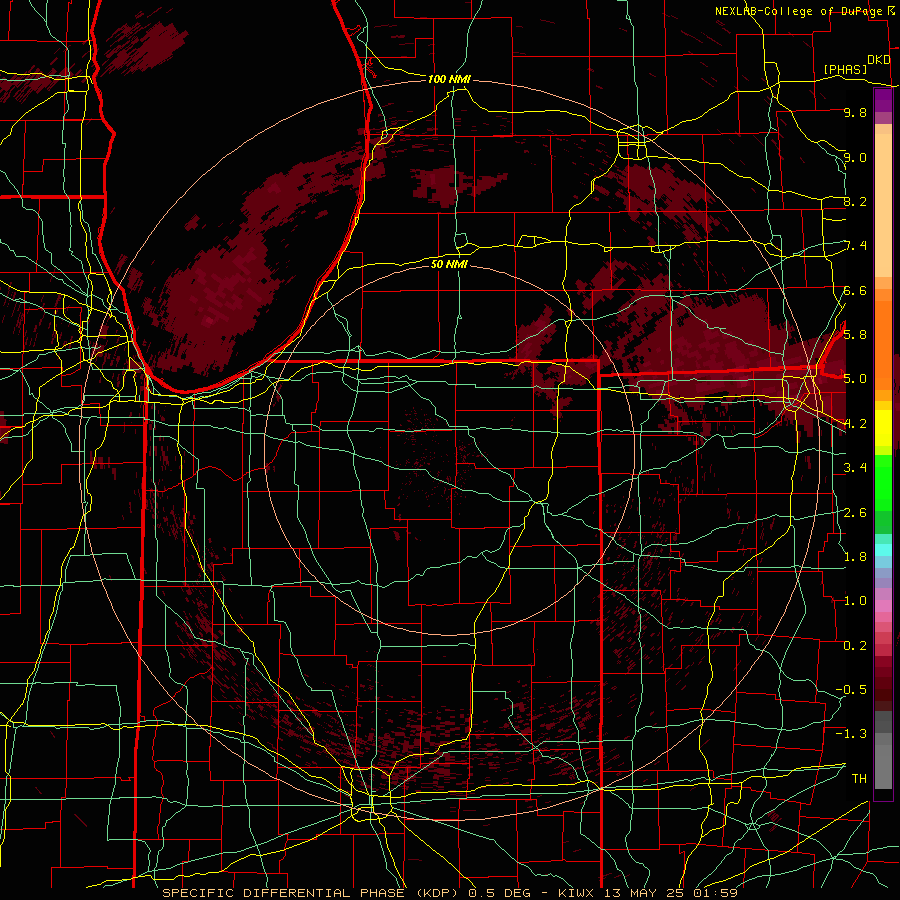Viewport: 900px width, 900px height.
Task: Click the Specific Differential Phase (KDP) caption
Action: point(310,893)
